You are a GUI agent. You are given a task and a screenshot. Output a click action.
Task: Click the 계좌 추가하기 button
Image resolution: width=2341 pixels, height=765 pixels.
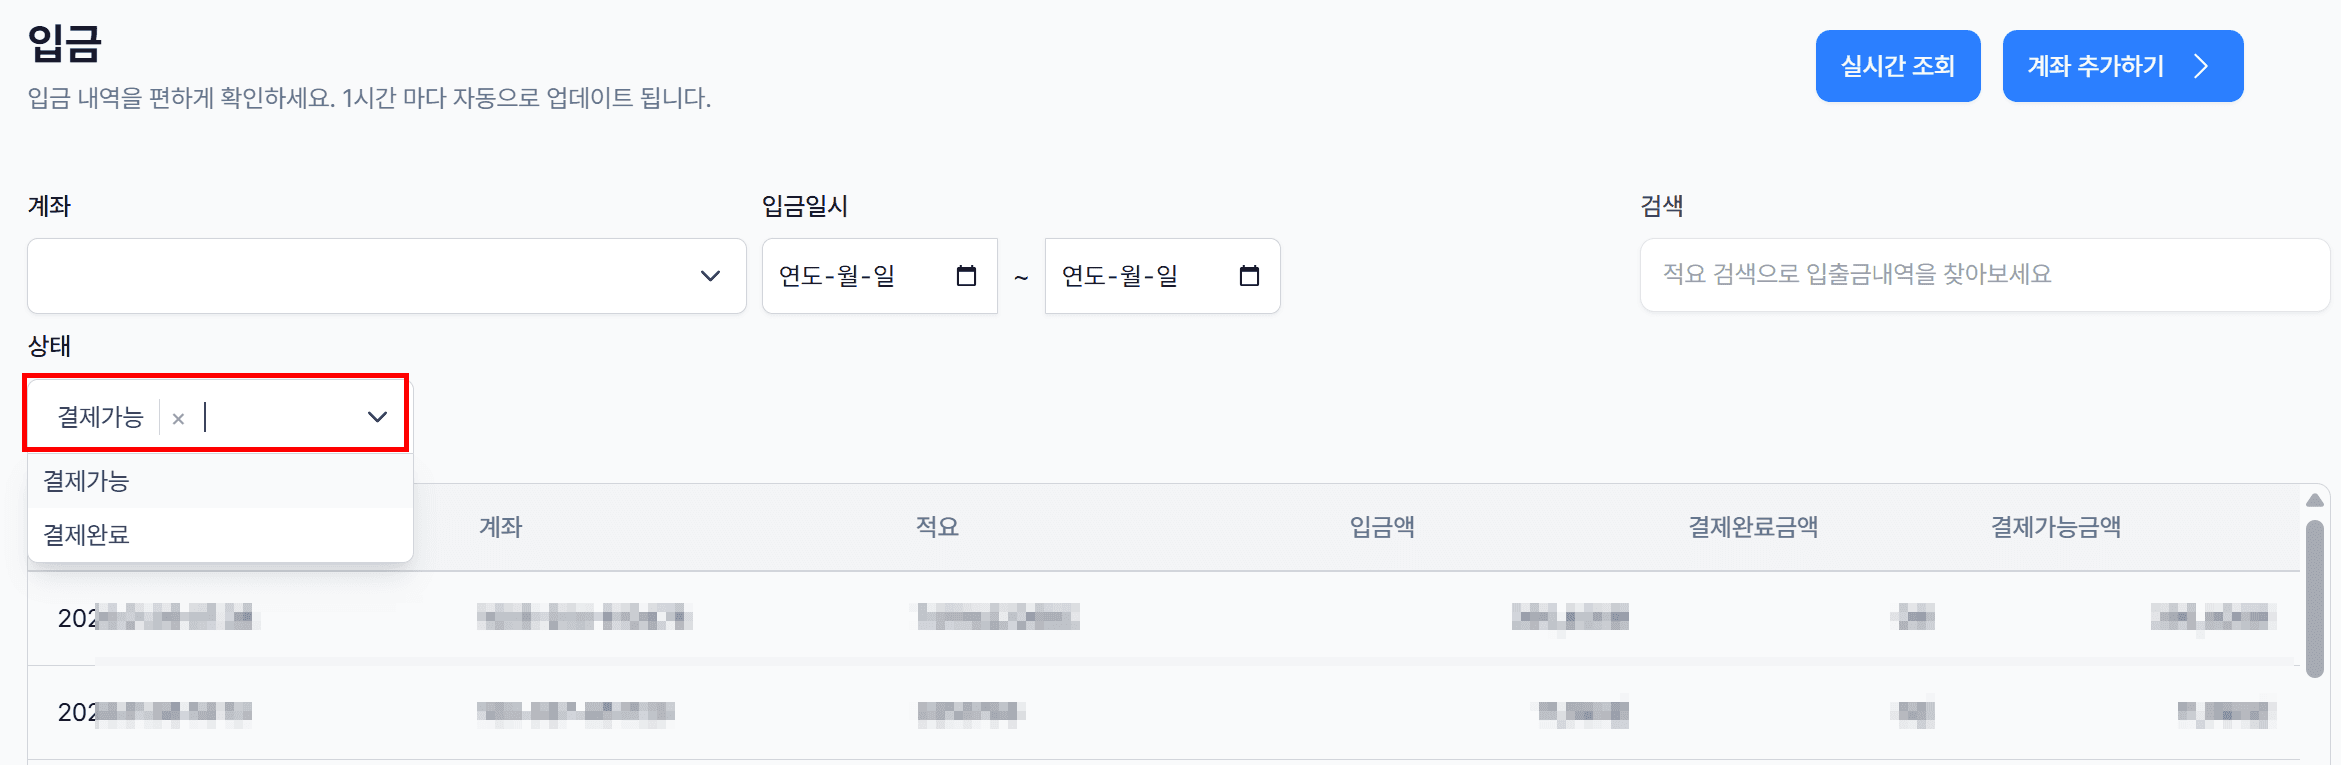tap(2123, 66)
